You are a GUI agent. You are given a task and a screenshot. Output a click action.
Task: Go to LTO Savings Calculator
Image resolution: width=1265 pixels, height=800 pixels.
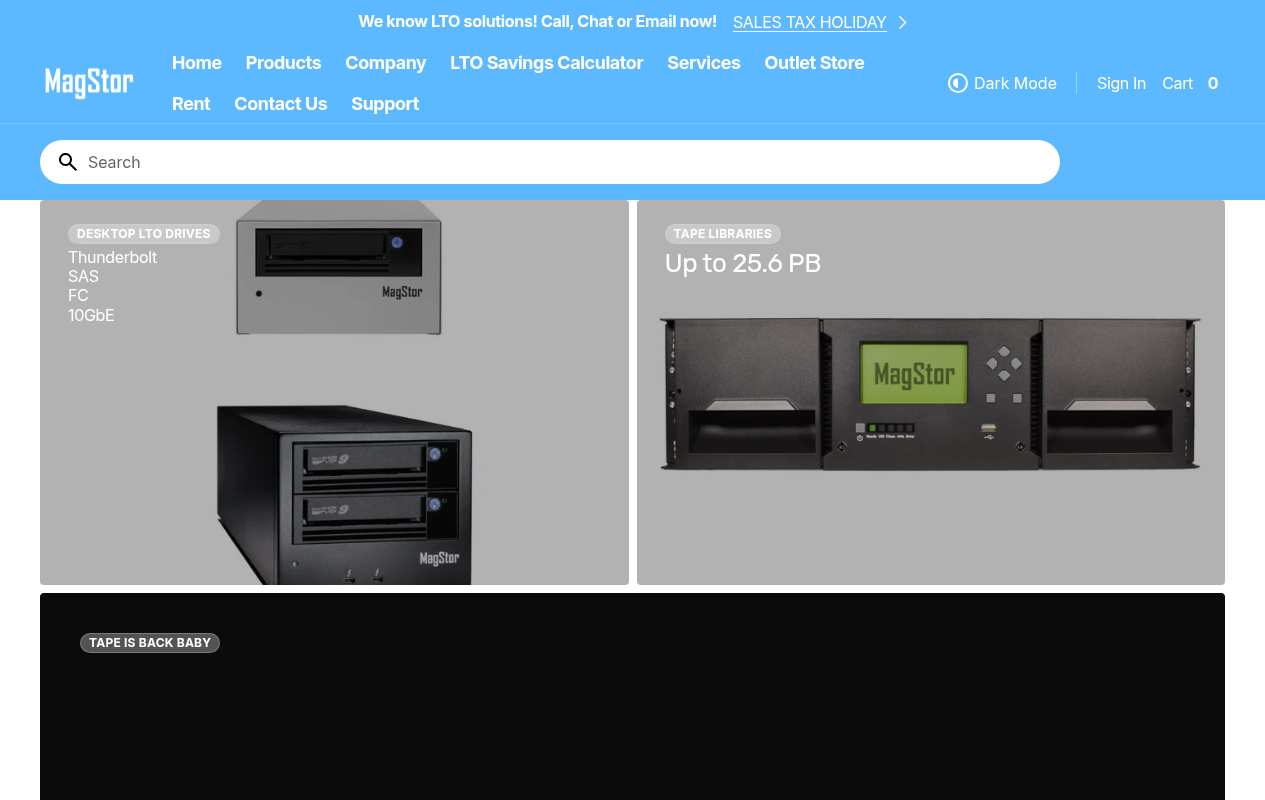pos(546,63)
